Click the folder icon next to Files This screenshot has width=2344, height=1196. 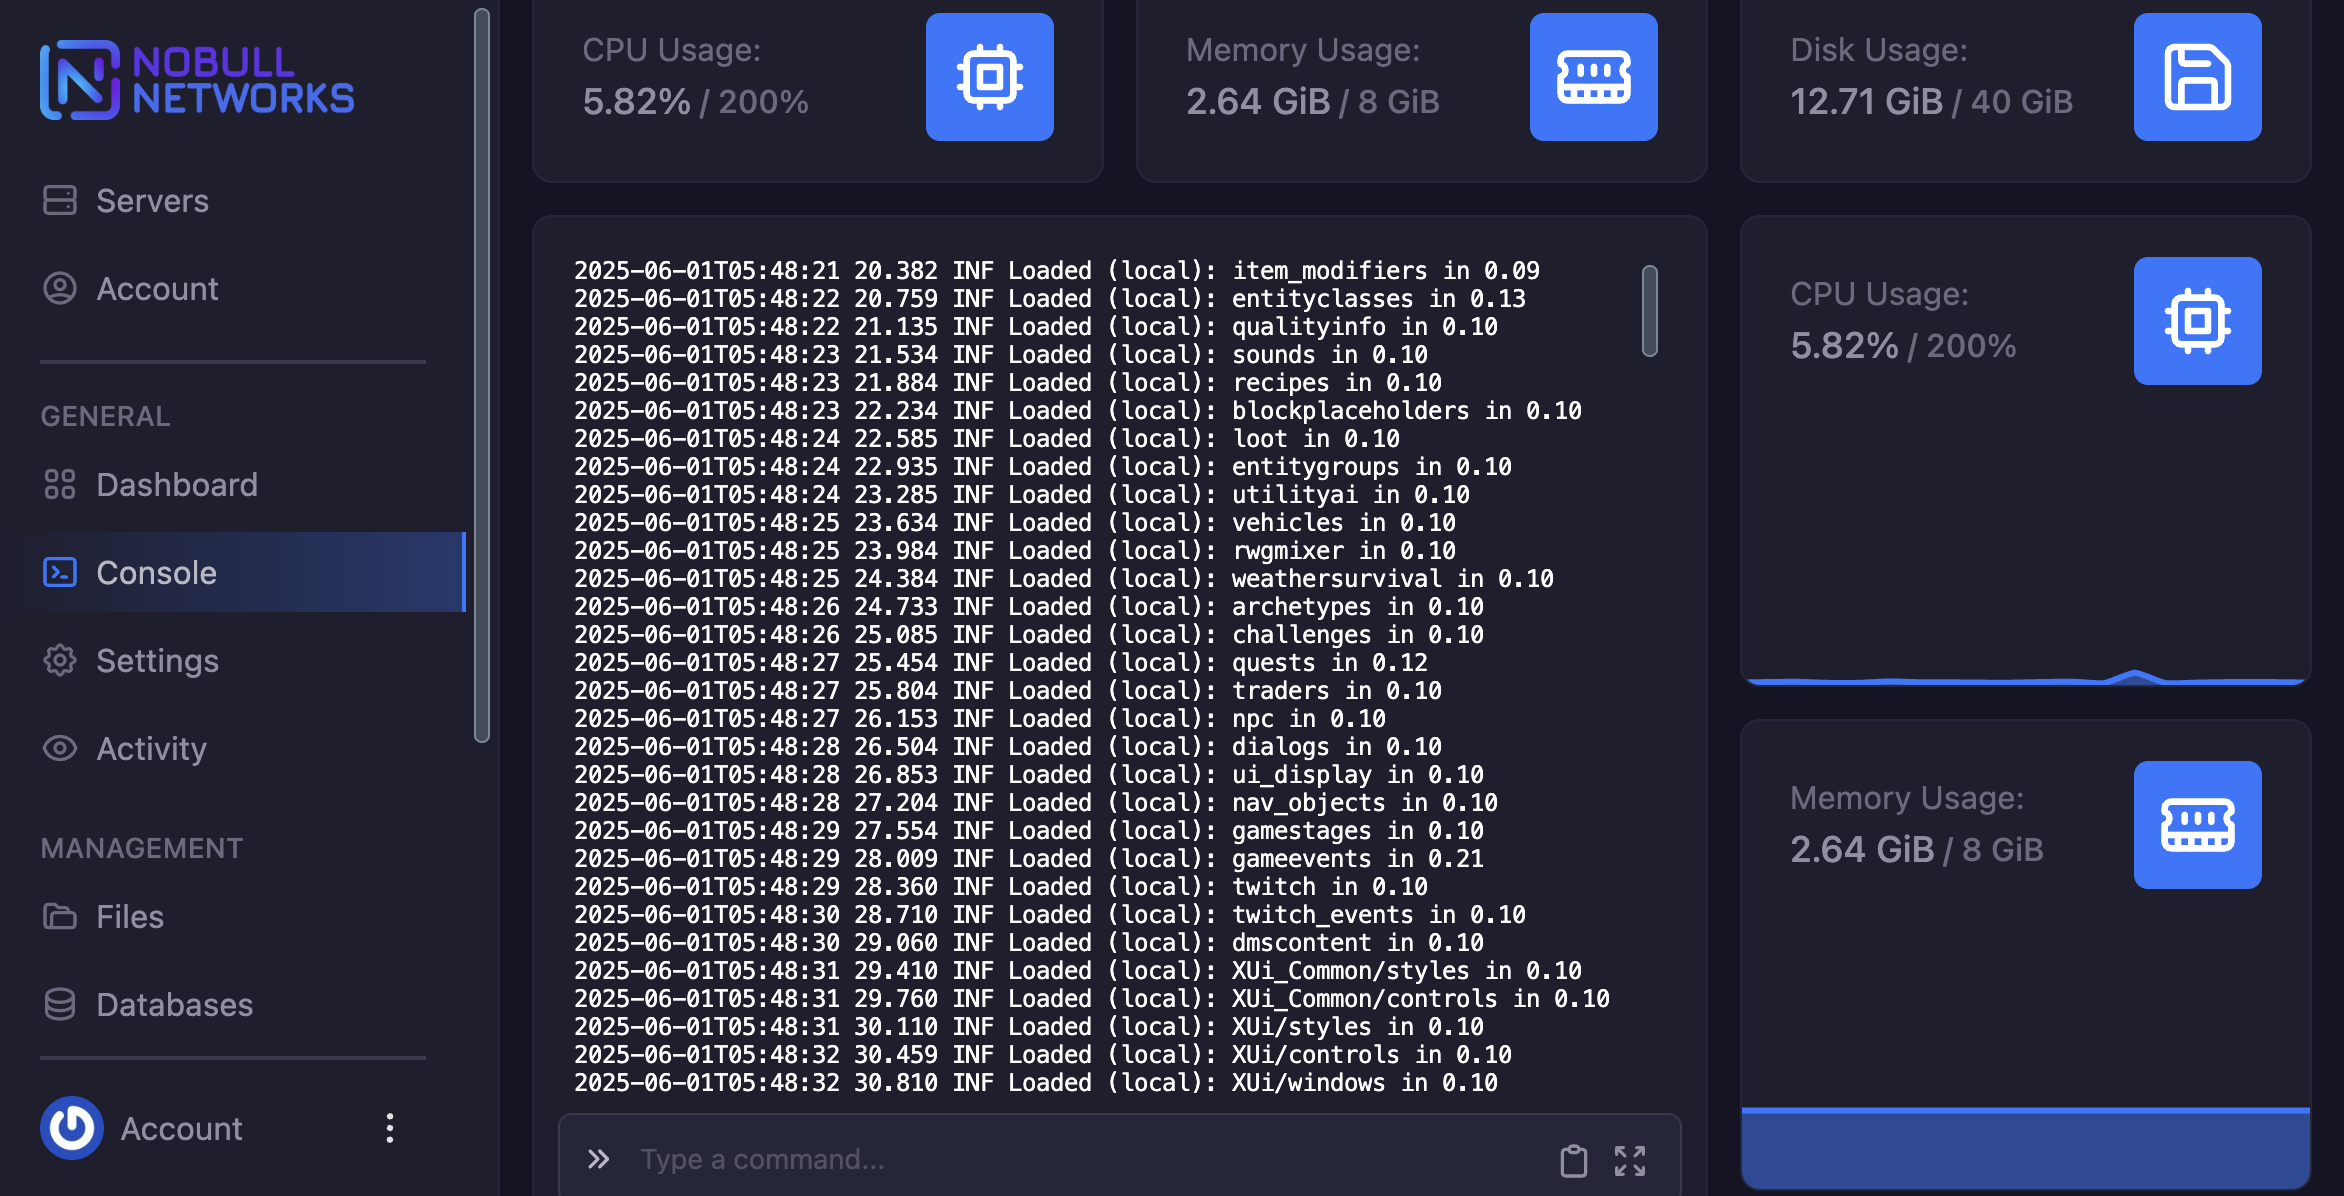(60, 916)
